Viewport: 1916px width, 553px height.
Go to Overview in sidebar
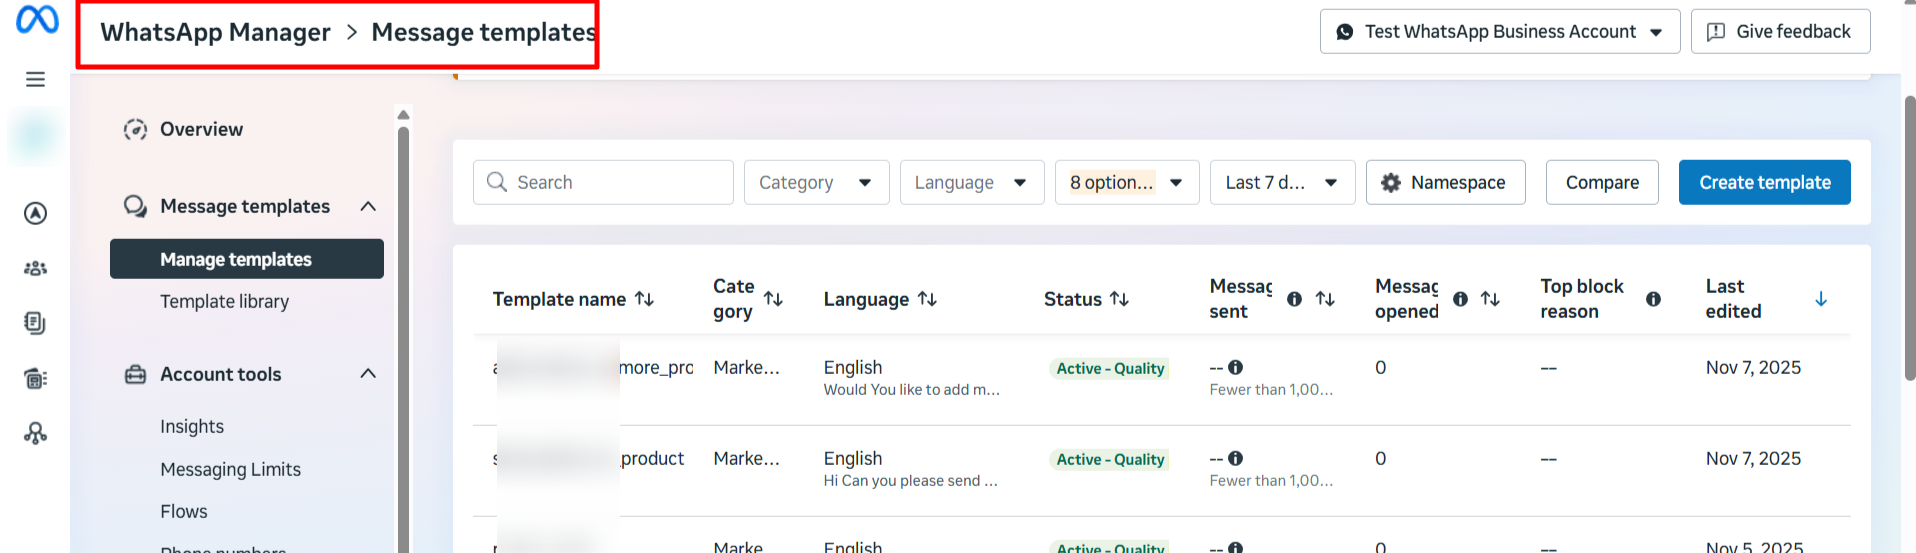click(x=201, y=129)
